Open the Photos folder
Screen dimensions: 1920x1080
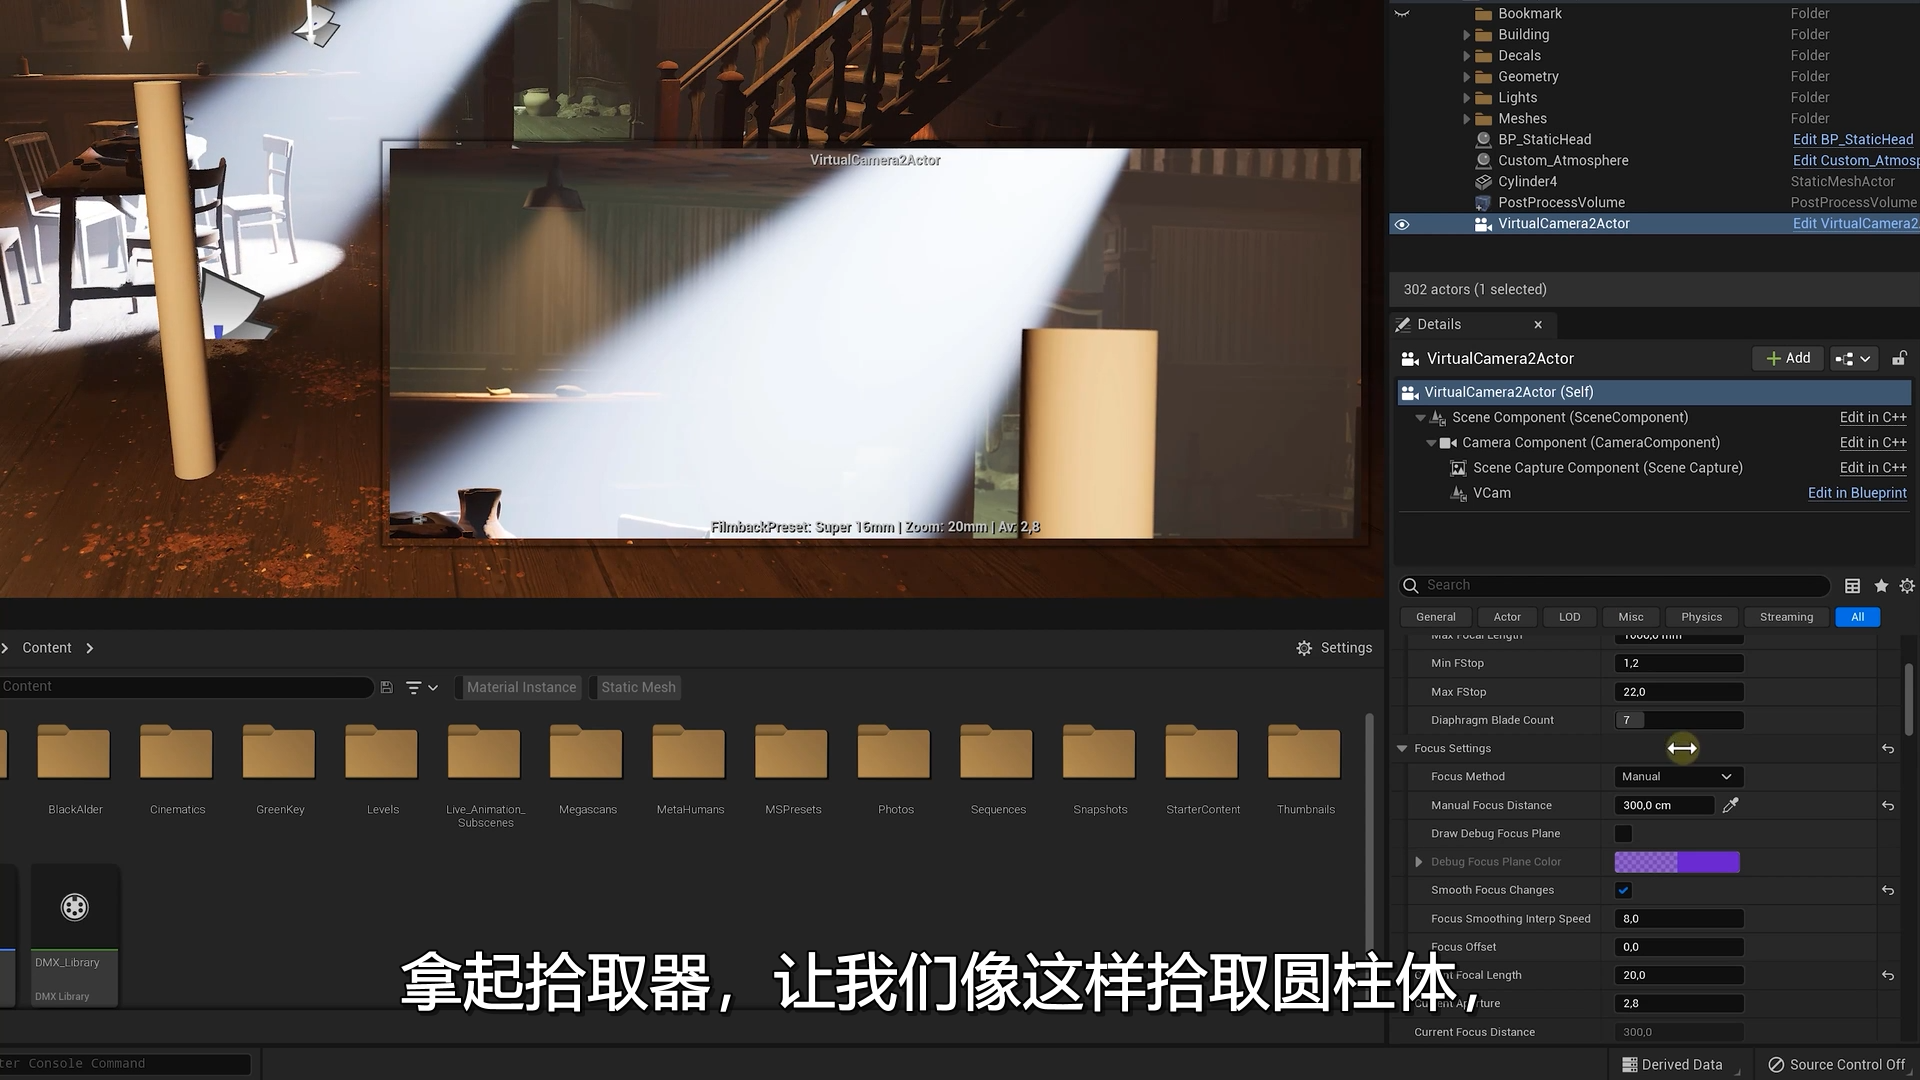(895, 768)
